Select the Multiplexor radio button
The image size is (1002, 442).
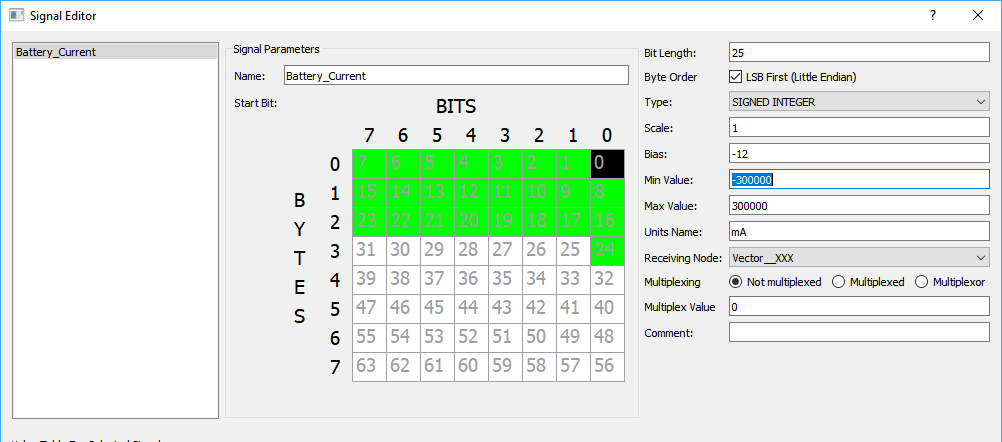click(922, 282)
